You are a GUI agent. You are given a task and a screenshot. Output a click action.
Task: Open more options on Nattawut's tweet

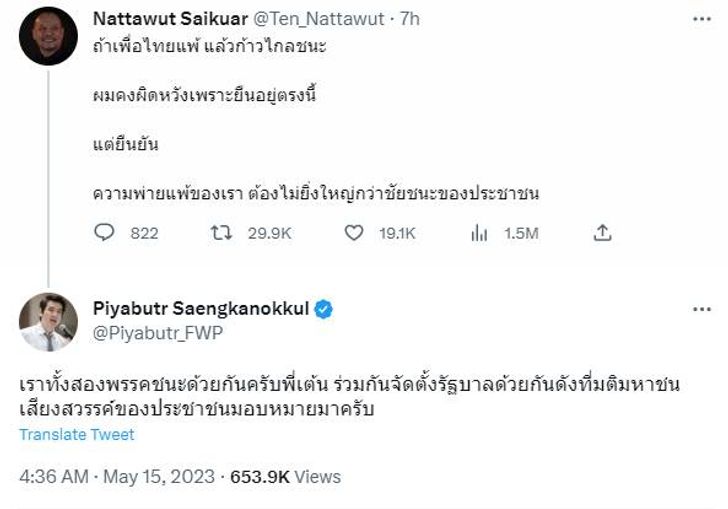pyautogui.click(x=702, y=19)
